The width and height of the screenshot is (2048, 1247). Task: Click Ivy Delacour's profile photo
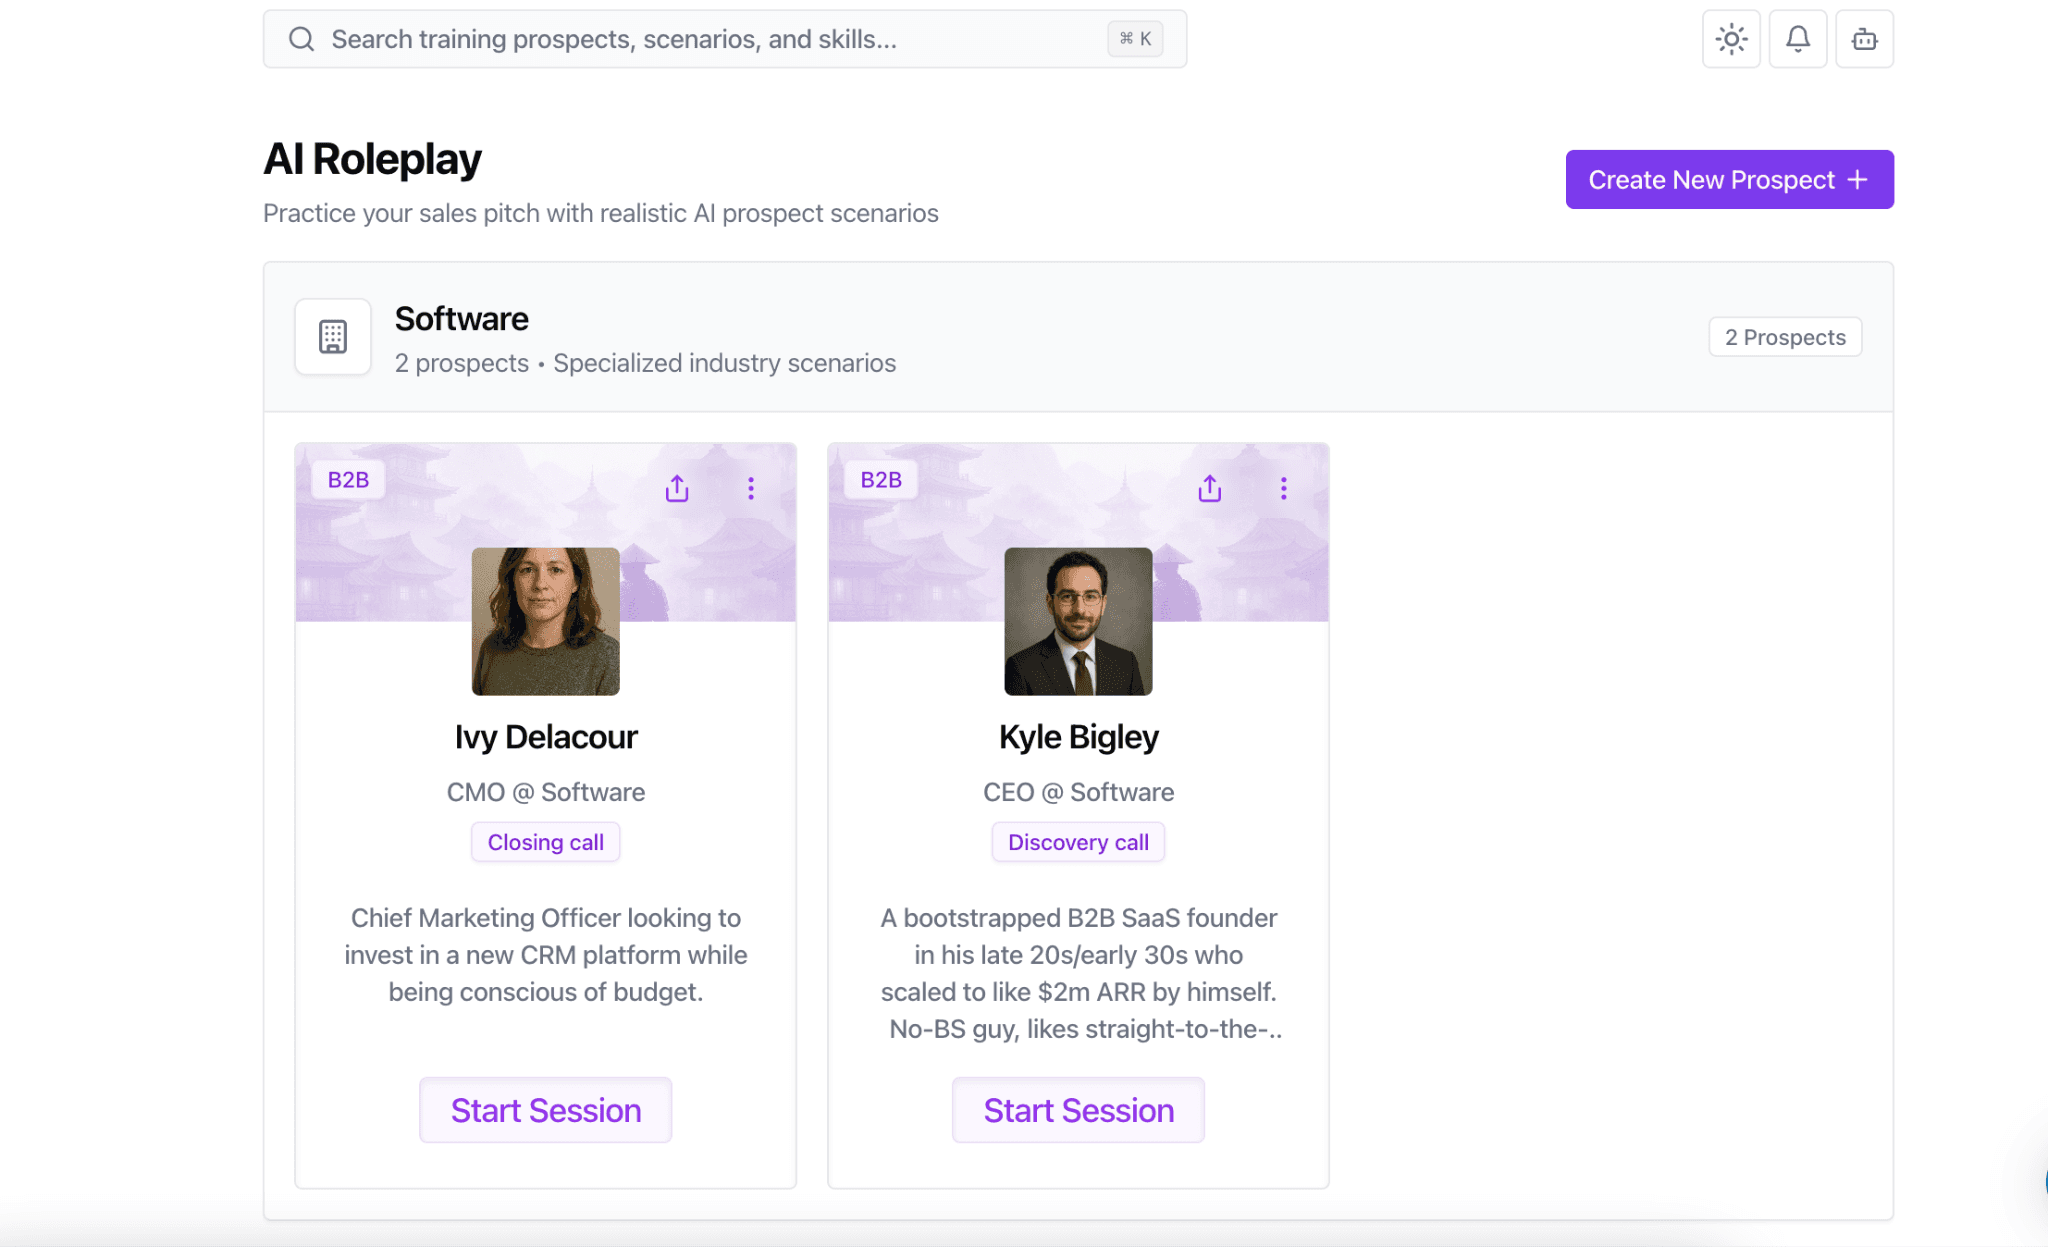pos(545,621)
